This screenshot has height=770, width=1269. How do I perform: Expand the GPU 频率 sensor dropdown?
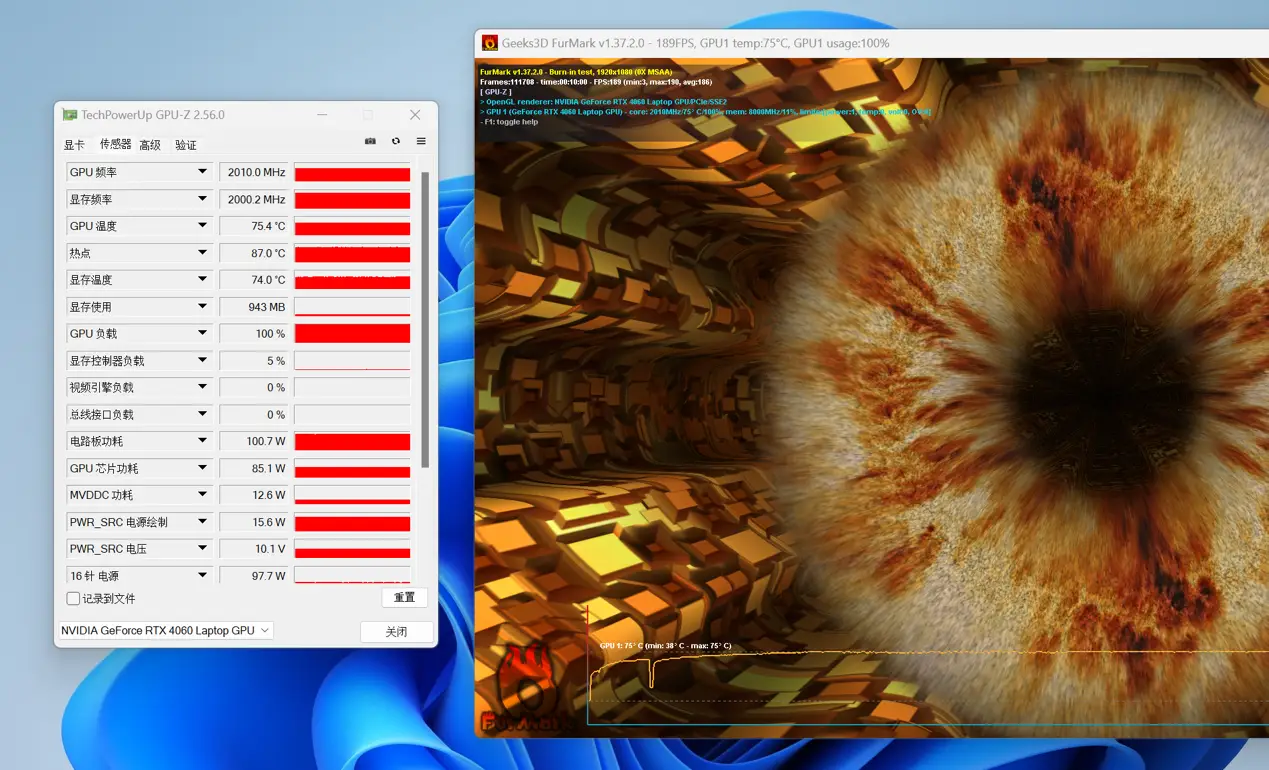click(x=202, y=172)
